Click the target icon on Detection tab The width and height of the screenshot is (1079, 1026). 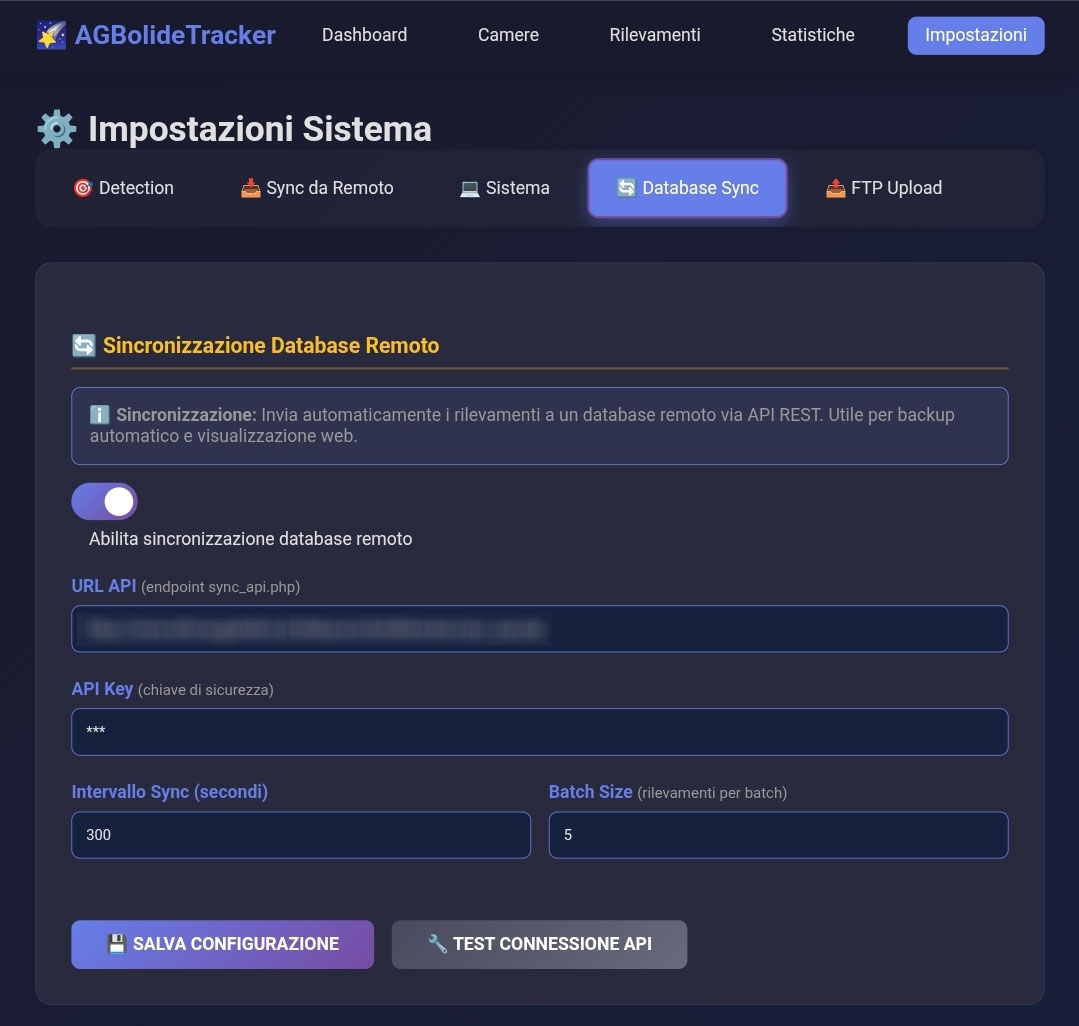(83, 188)
